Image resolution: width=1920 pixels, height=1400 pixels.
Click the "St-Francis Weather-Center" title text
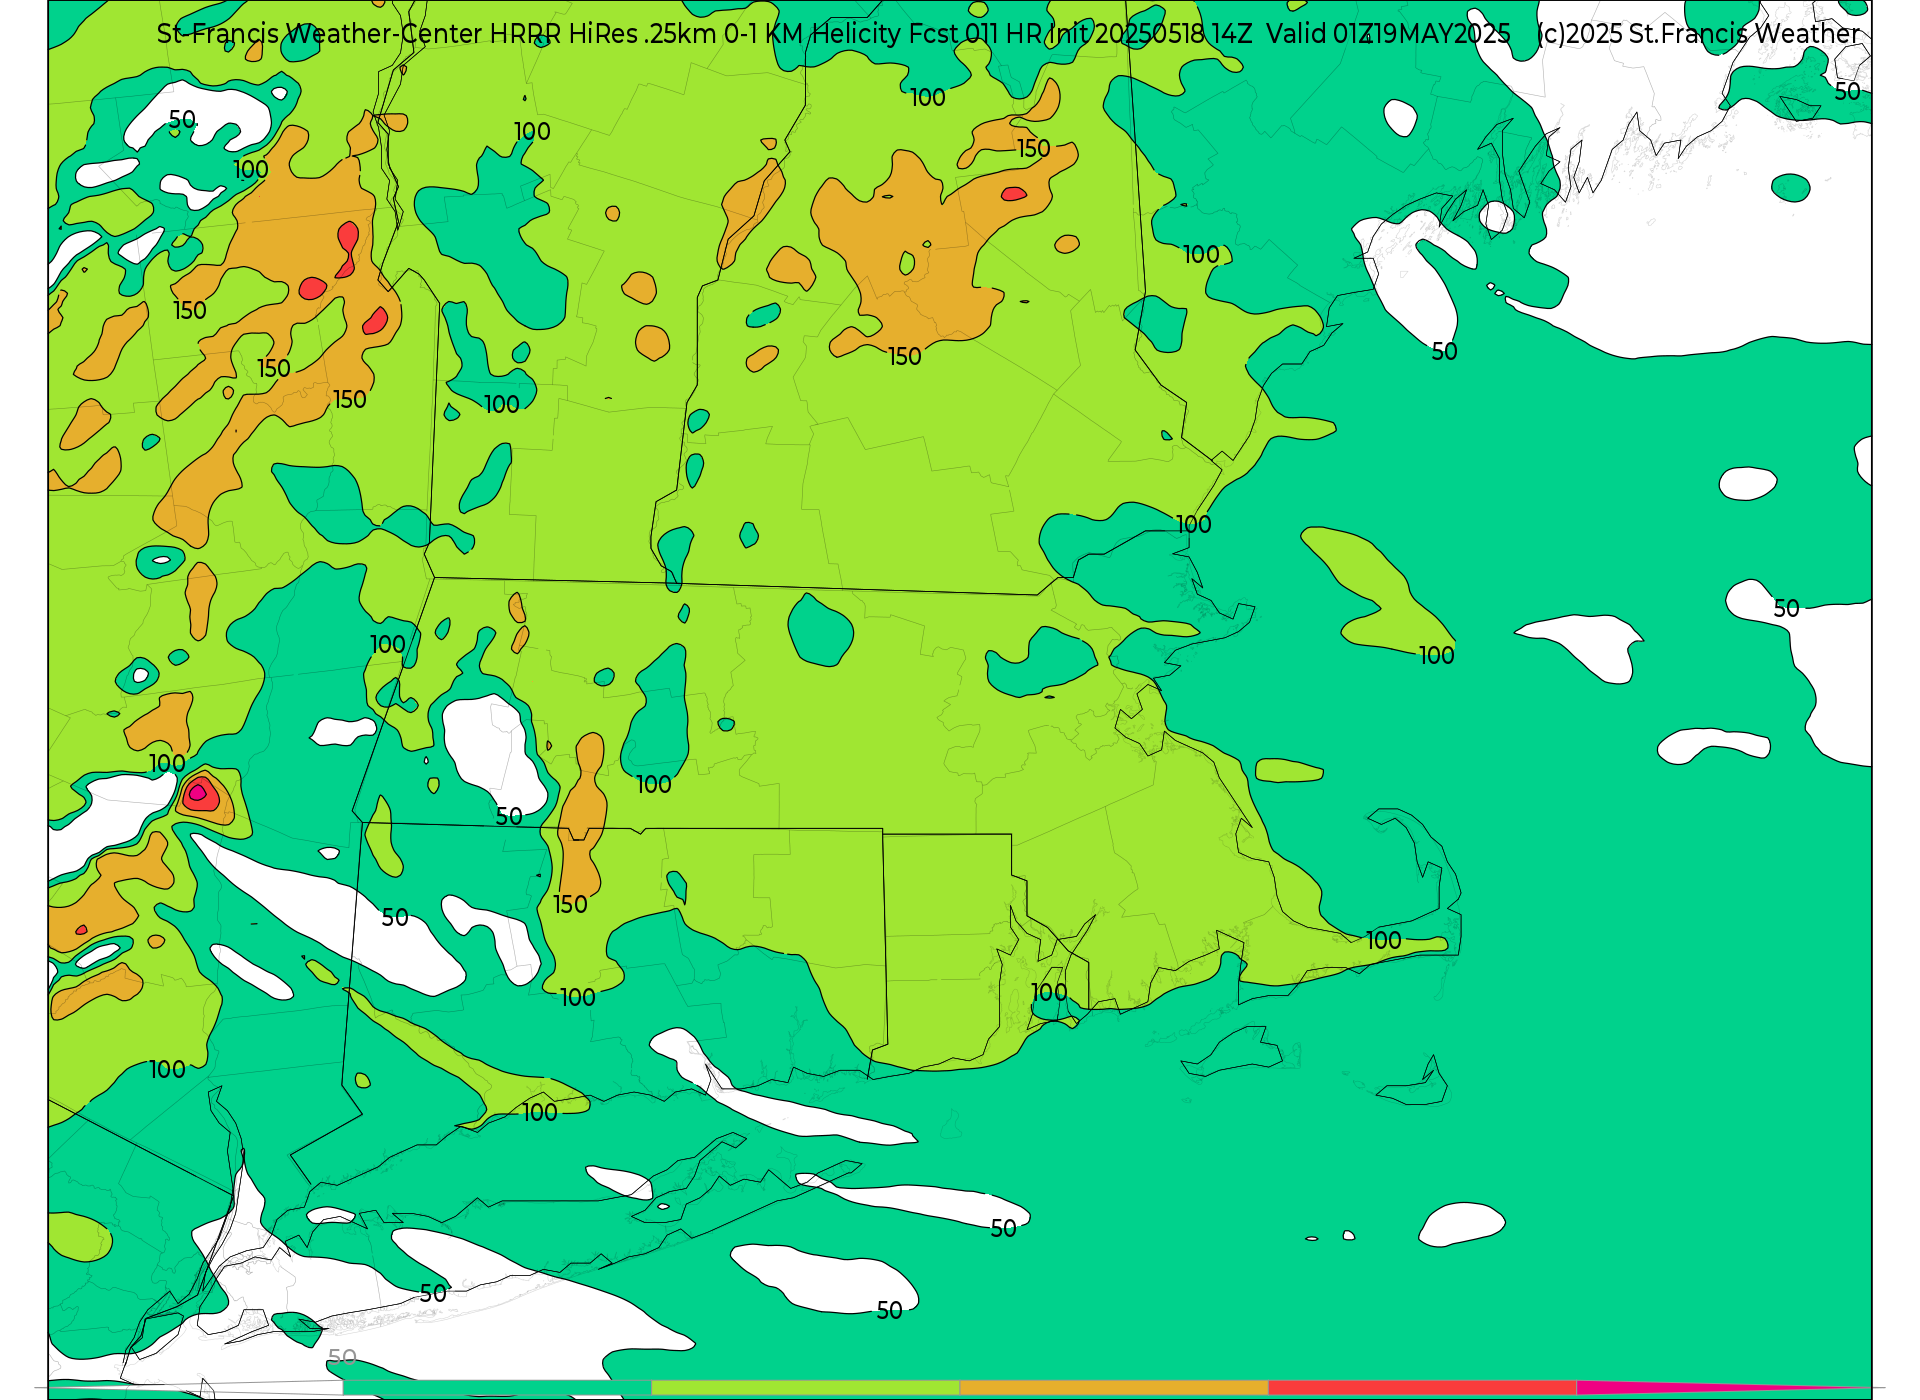pyautogui.click(x=320, y=34)
